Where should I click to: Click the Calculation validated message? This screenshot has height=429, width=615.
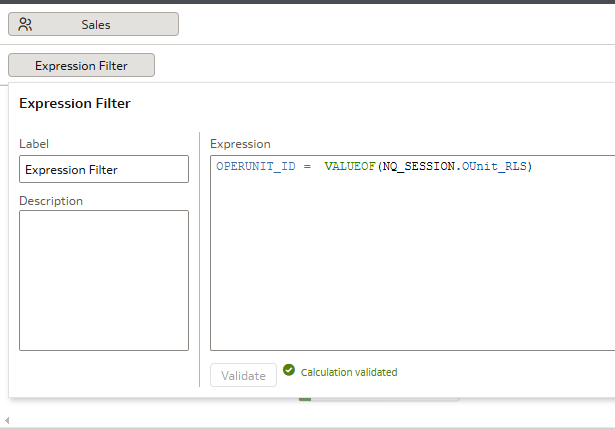(x=349, y=372)
